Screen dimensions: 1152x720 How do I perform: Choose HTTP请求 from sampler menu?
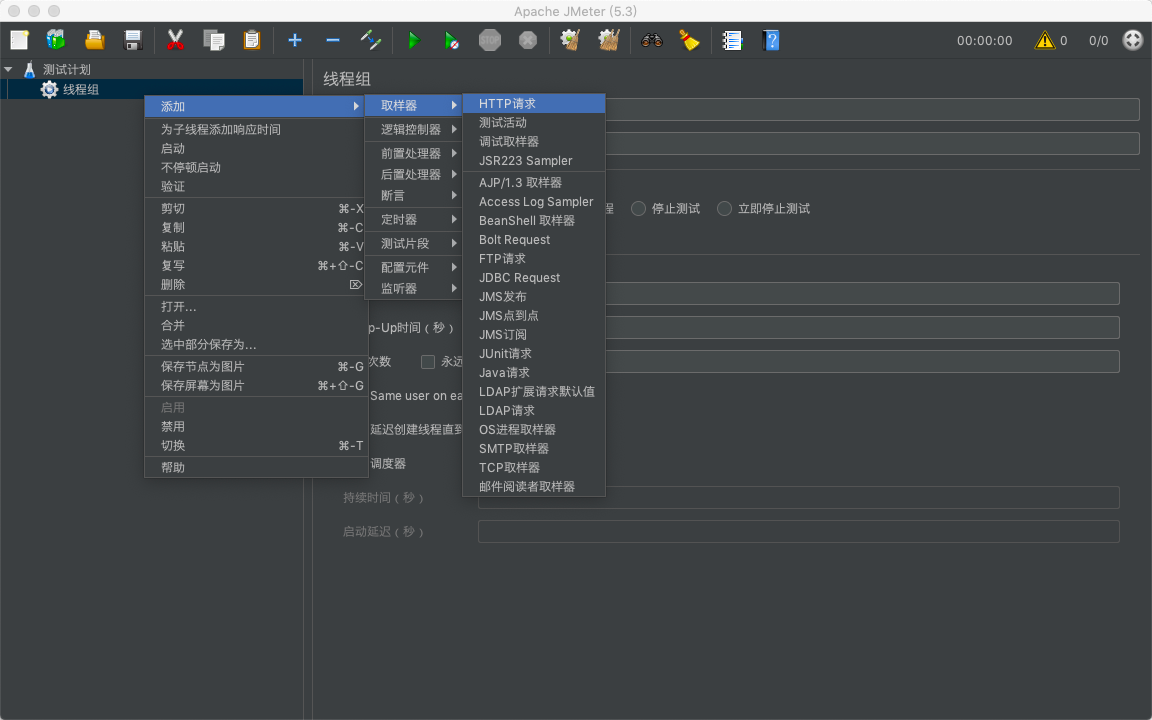click(534, 104)
